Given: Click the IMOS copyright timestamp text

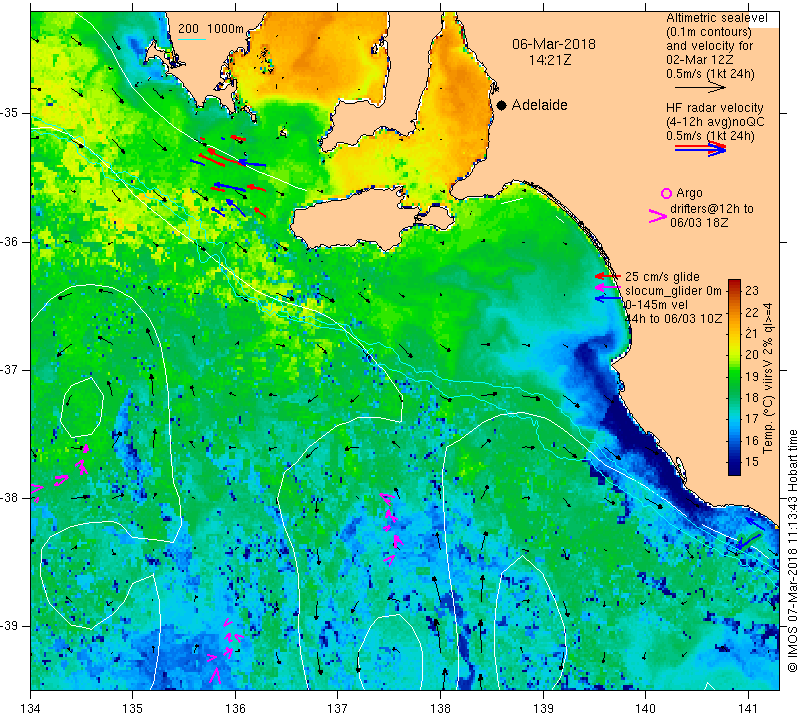Looking at the screenshot, I should tap(792, 551).
